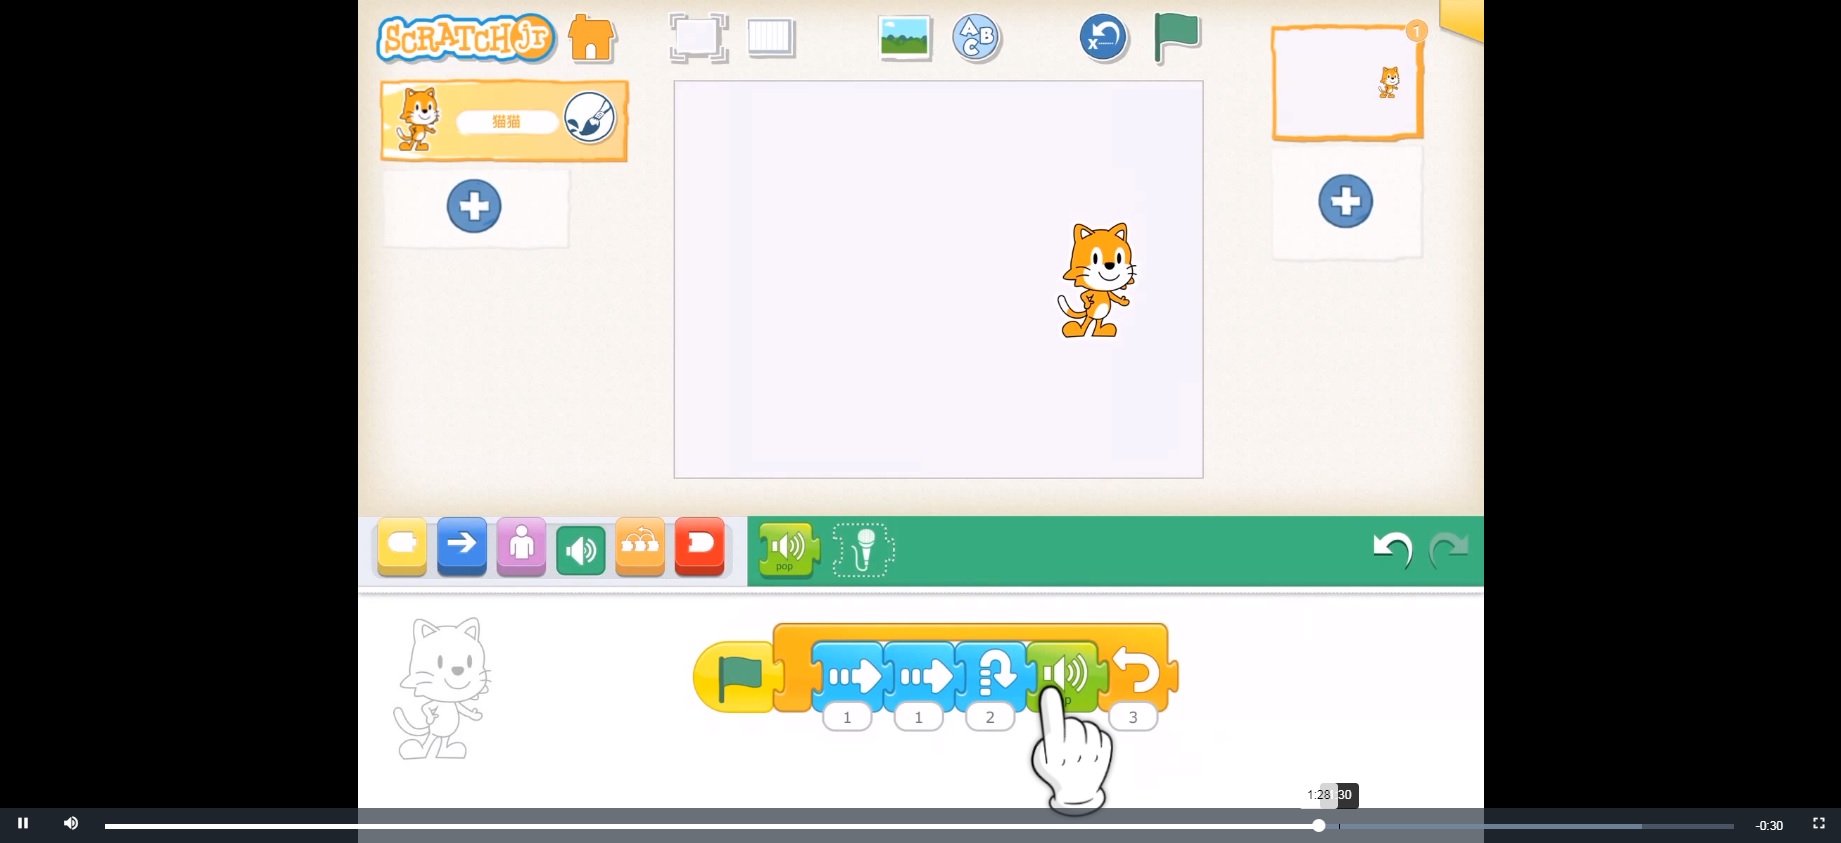This screenshot has width=1841, height=843.
Task: Select the cat sprite on the stage
Action: click(1097, 280)
